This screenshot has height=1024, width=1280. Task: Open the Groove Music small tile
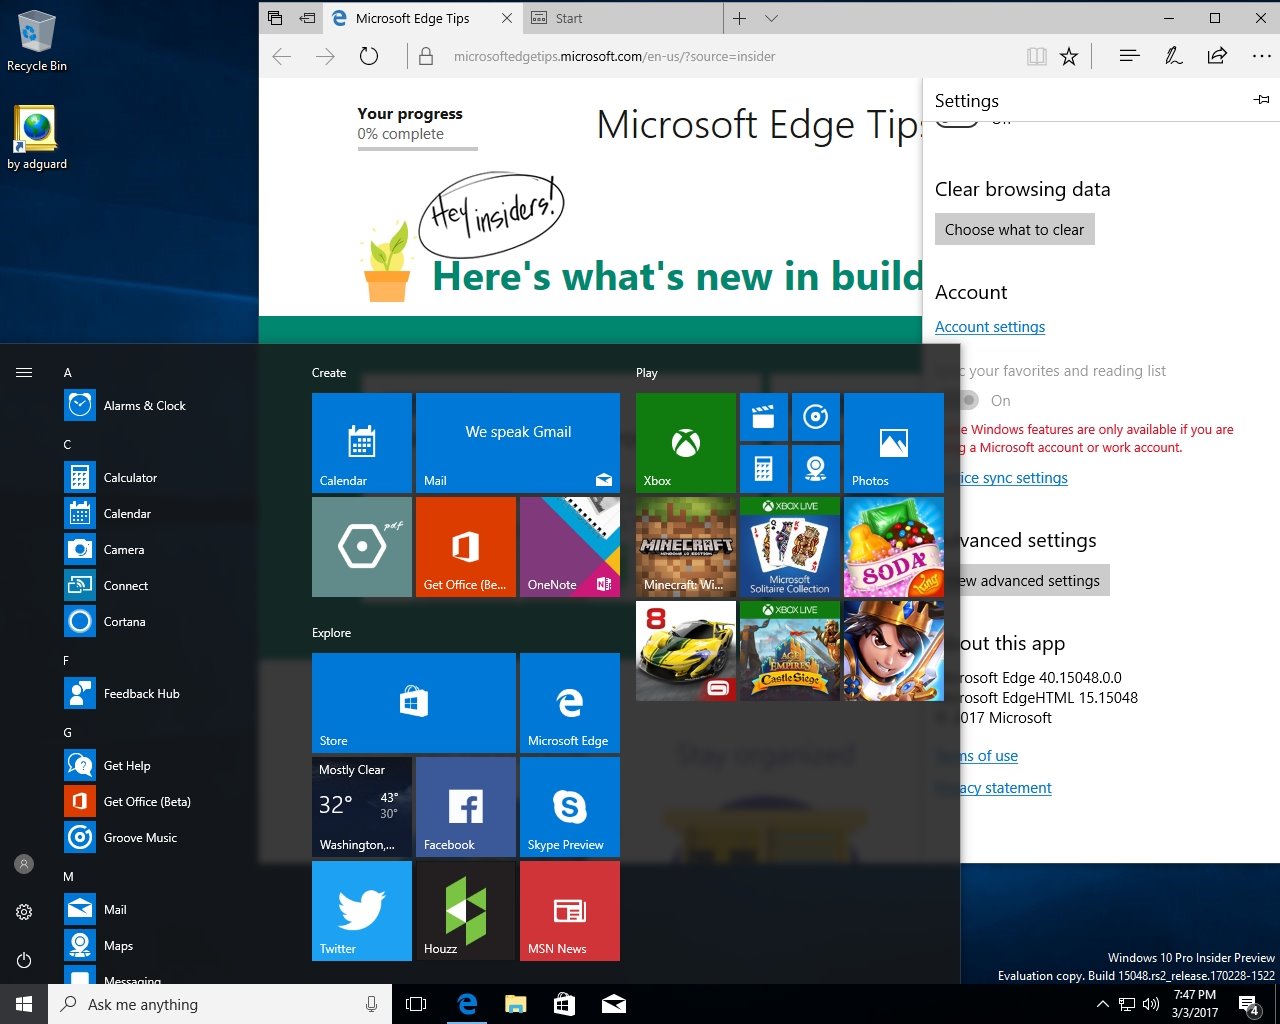pyautogui.click(x=816, y=417)
